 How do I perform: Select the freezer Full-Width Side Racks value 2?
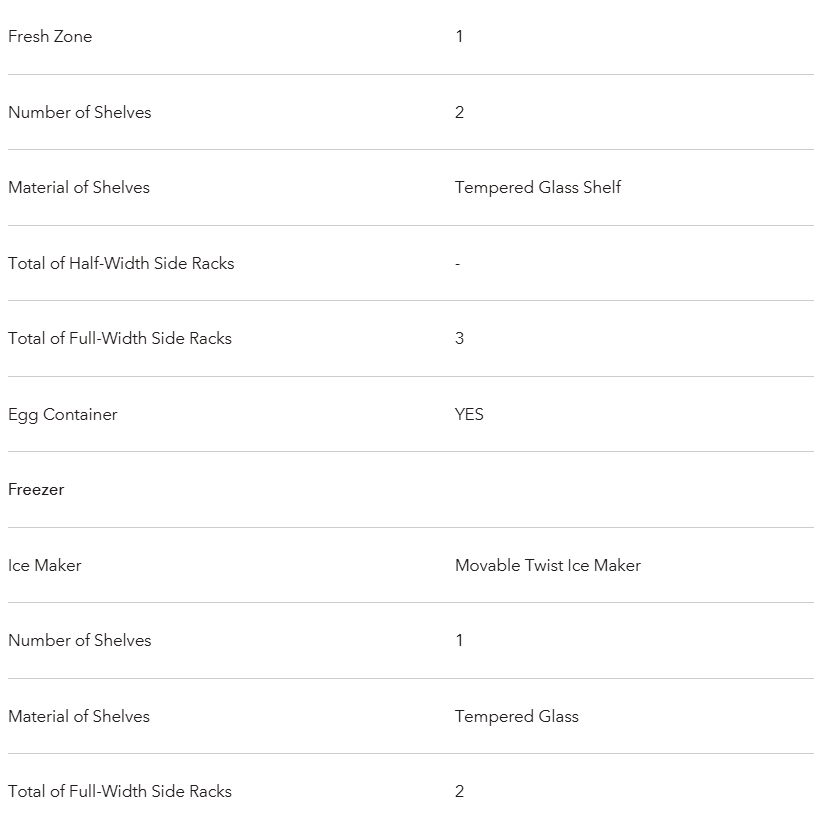460,792
